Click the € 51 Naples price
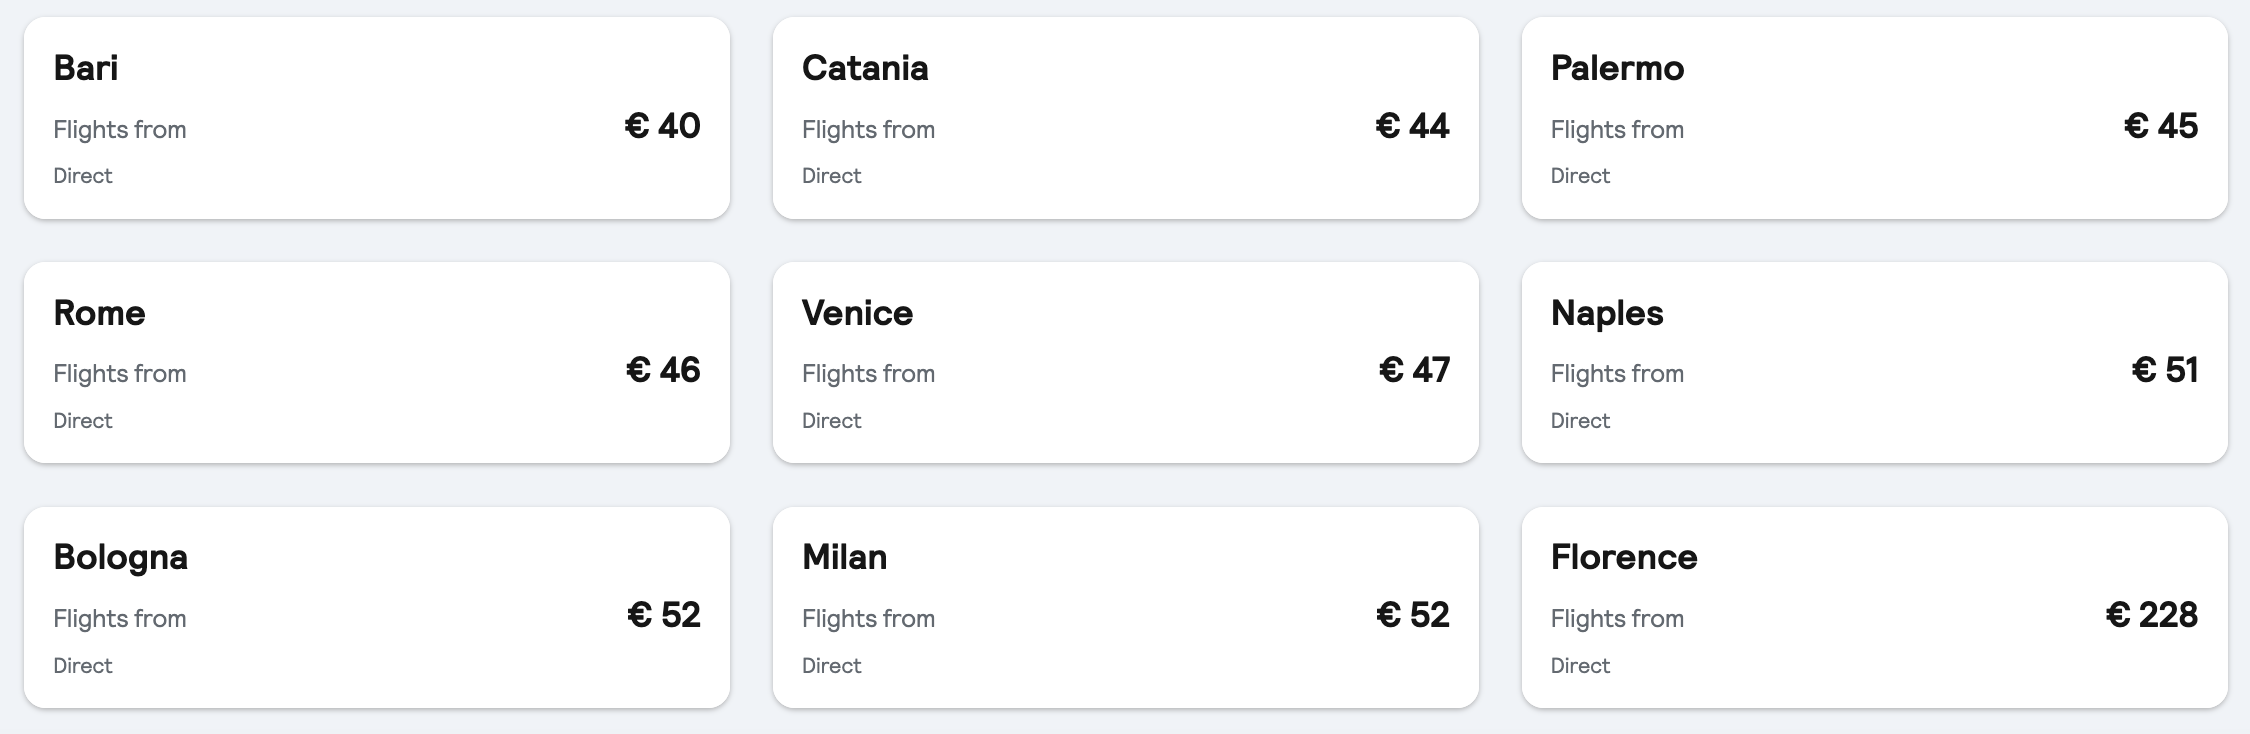 point(2165,370)
